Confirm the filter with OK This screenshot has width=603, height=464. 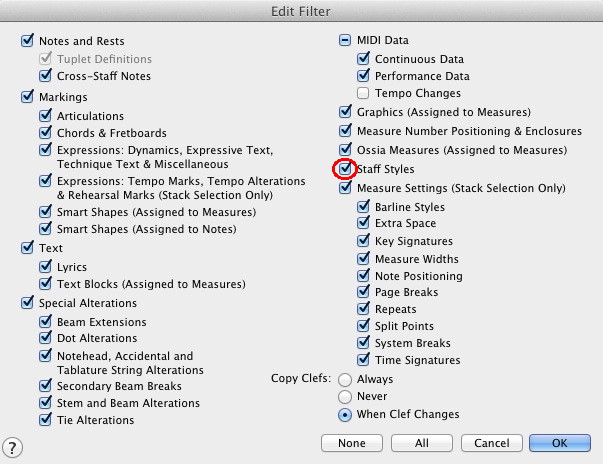(559, 443)
